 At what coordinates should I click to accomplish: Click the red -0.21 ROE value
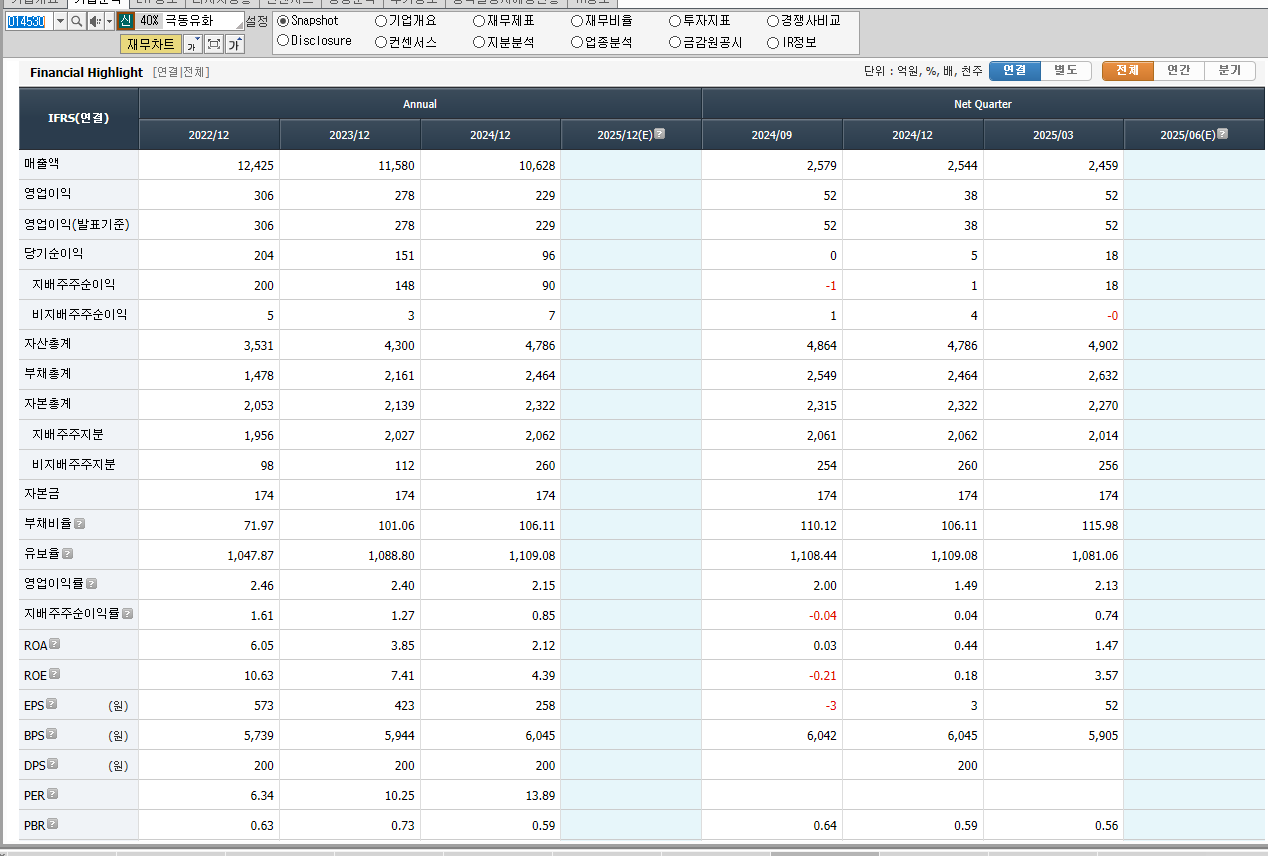[x=823, y=675]
